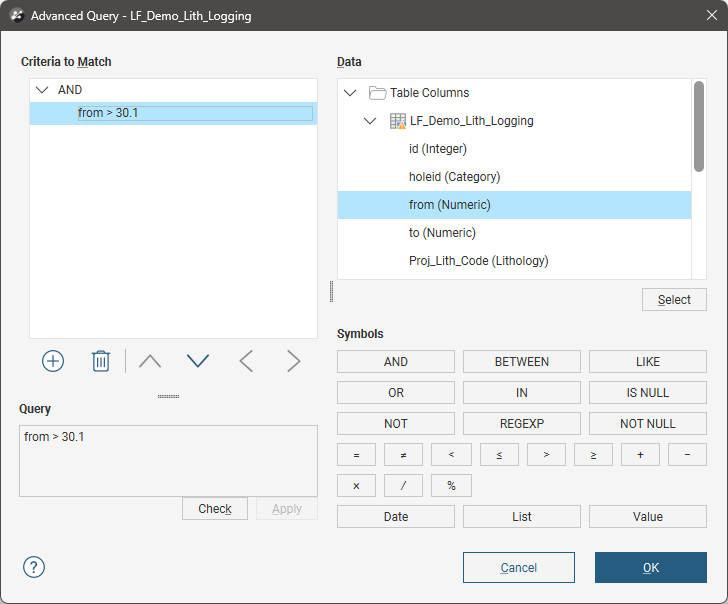Outdent criterion with left arrow icon

pos(246,361)
